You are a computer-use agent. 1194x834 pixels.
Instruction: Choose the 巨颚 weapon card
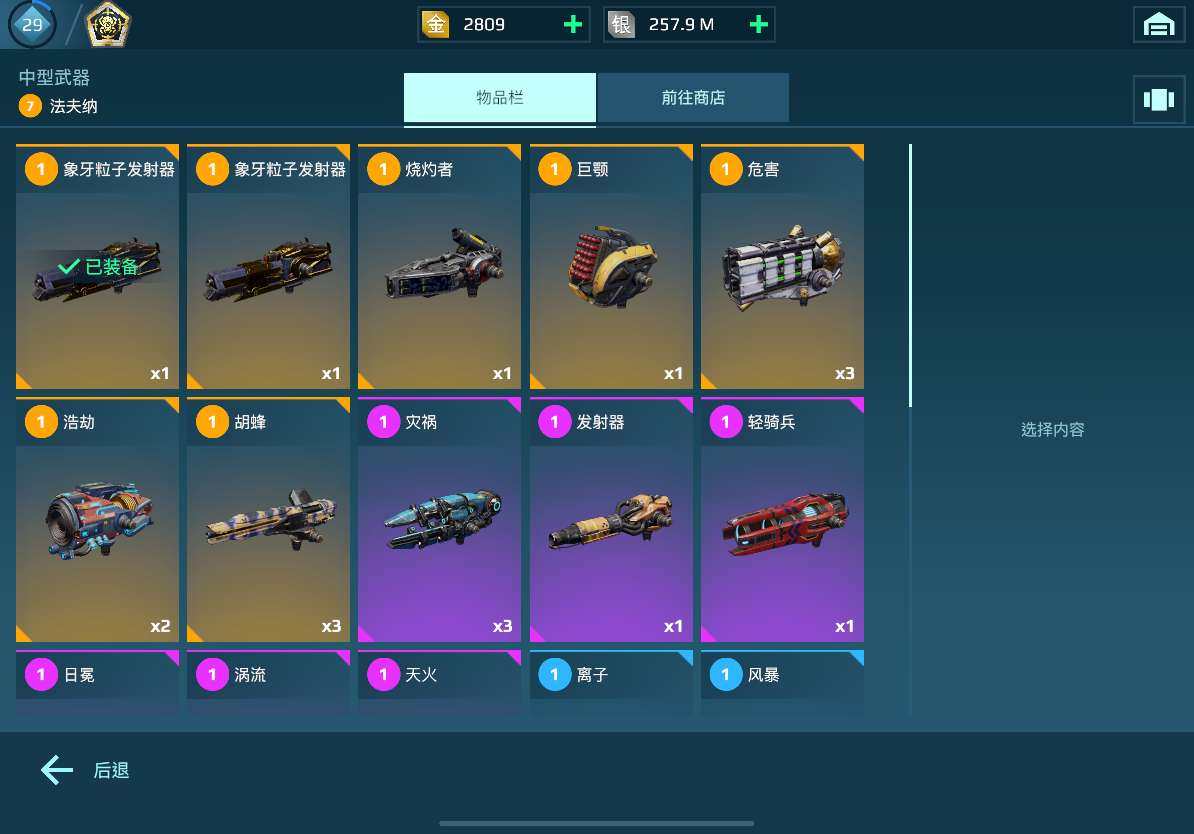[x=611, y=267]
